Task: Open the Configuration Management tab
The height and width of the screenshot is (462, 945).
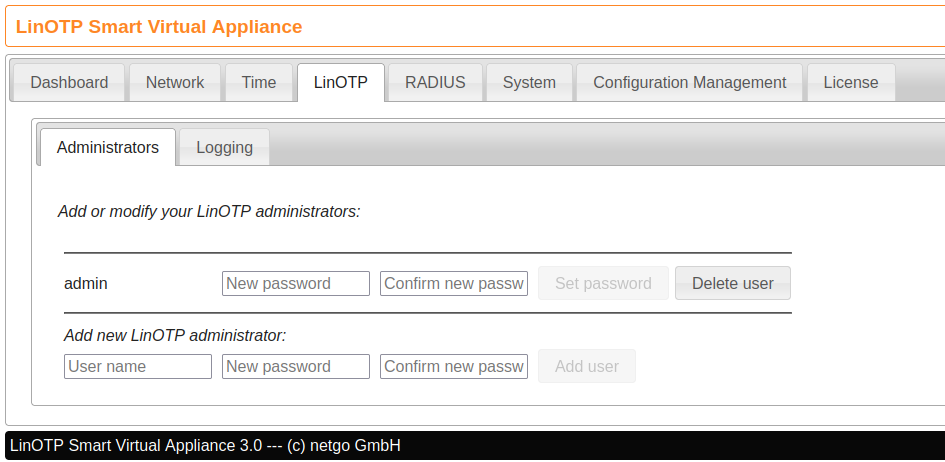Action: point(690,83)
